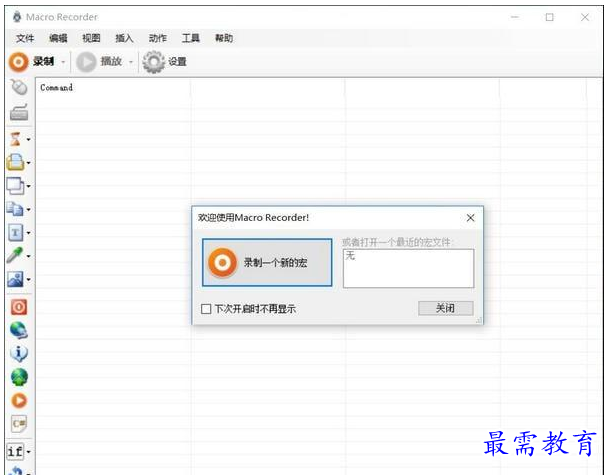Open the text T icon dropdown arrow
The width and height of the screenshot is (605, 475).
pyautogui.click(x=28, y=233)
